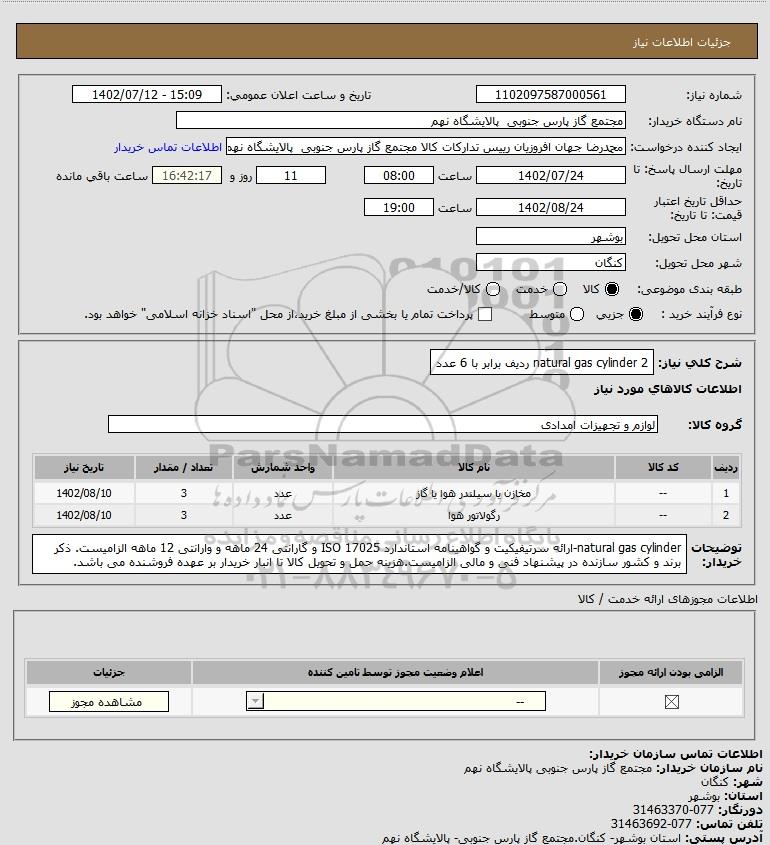This screenshot has width=770, height=845.
Task: Click the جزئیات اطلاعات نیاز title bar
Action: pyautogui.click(x=387, y=41)
